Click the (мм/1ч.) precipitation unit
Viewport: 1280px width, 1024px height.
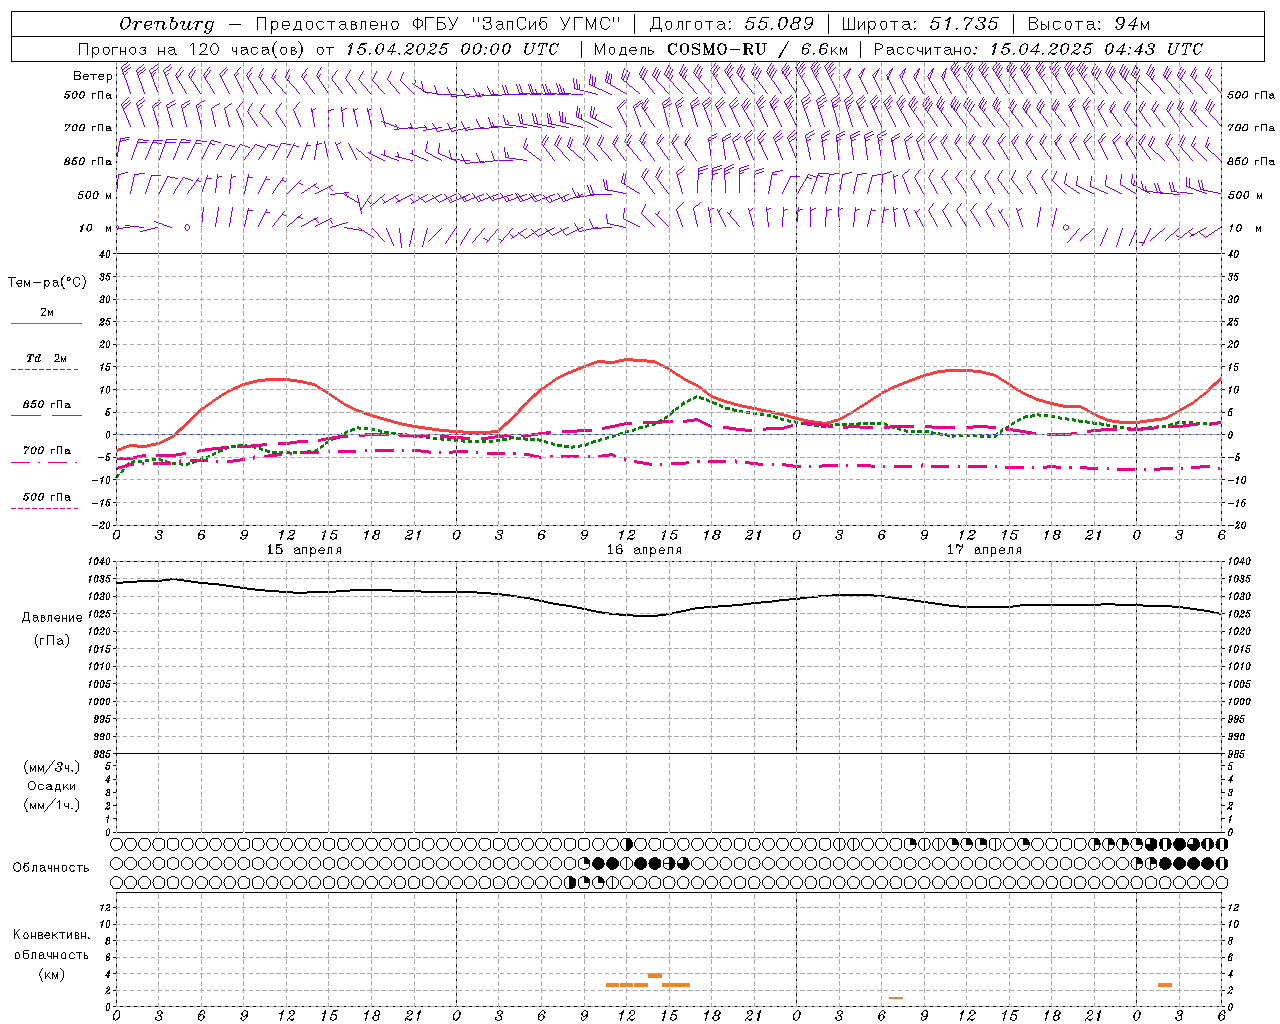[52, 805]
